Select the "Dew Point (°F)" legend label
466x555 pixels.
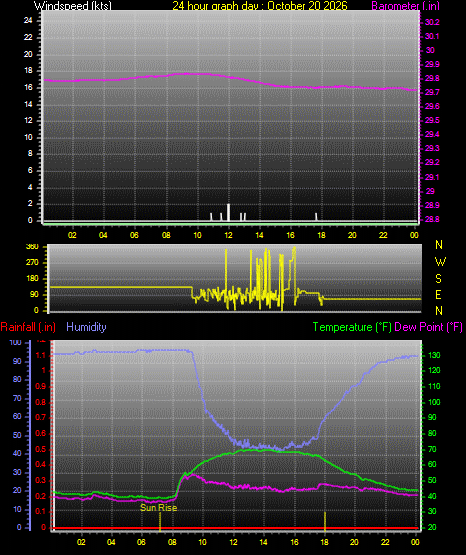[428, 327]
